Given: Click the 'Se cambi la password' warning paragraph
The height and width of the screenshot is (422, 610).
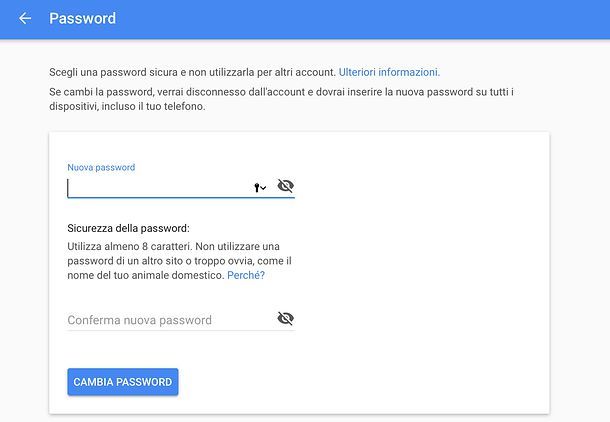Looking at the screenshot, I should 280,92.
